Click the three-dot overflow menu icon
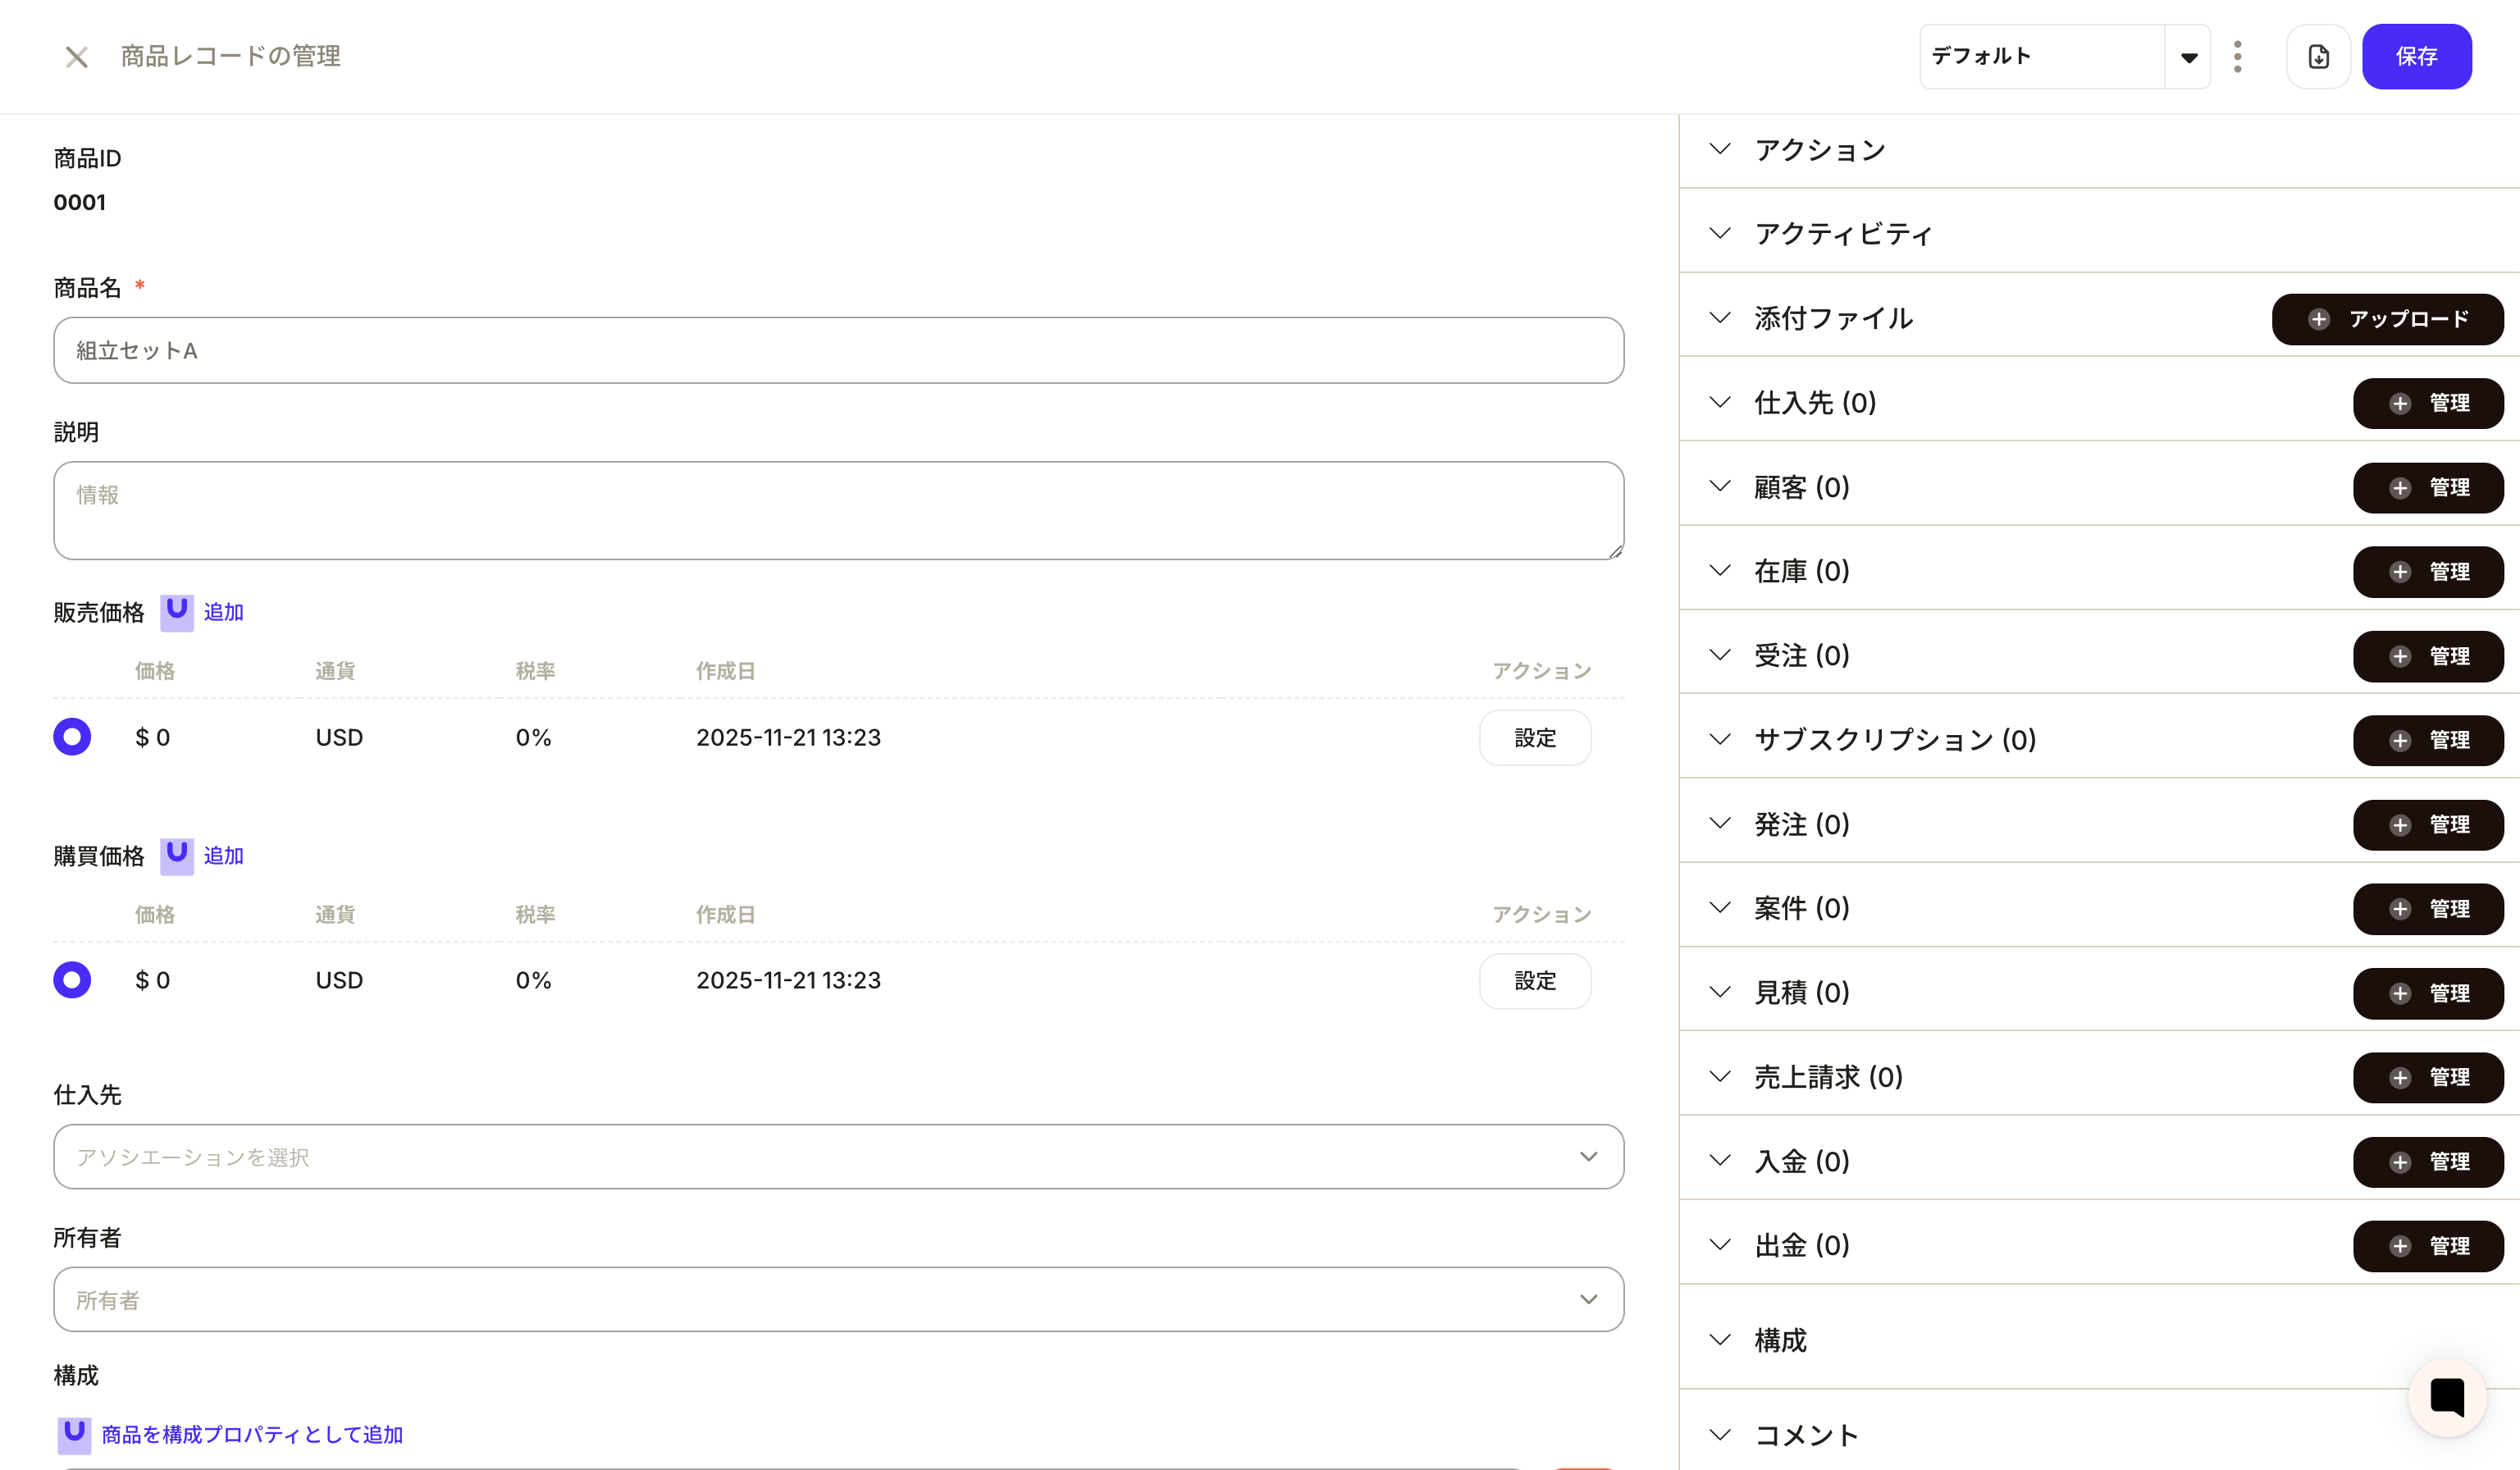The width and height of the screenshot is (2520, 1470). 2238,56
